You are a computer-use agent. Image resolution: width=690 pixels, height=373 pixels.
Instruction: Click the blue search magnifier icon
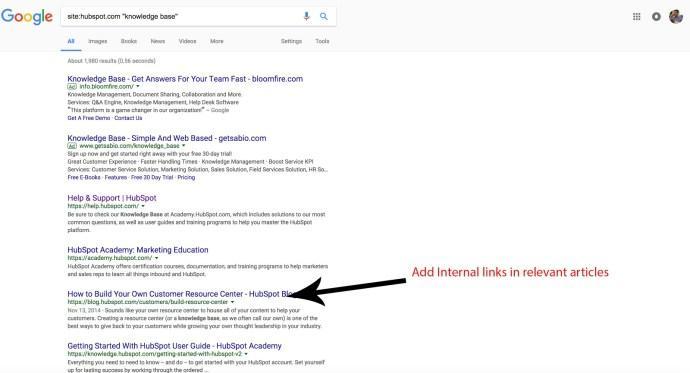(x=324, y=16)
